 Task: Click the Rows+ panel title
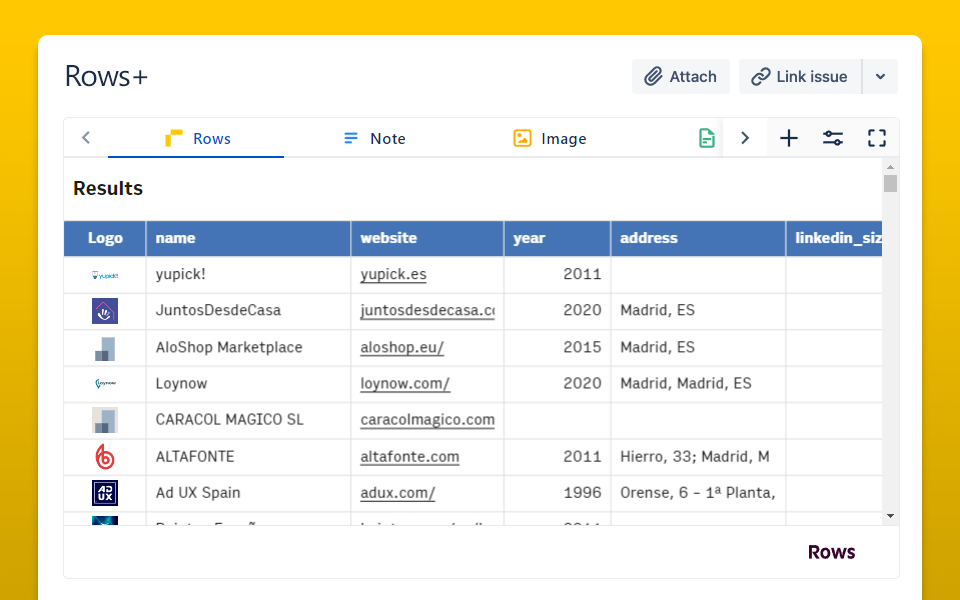tap(107, 77)
